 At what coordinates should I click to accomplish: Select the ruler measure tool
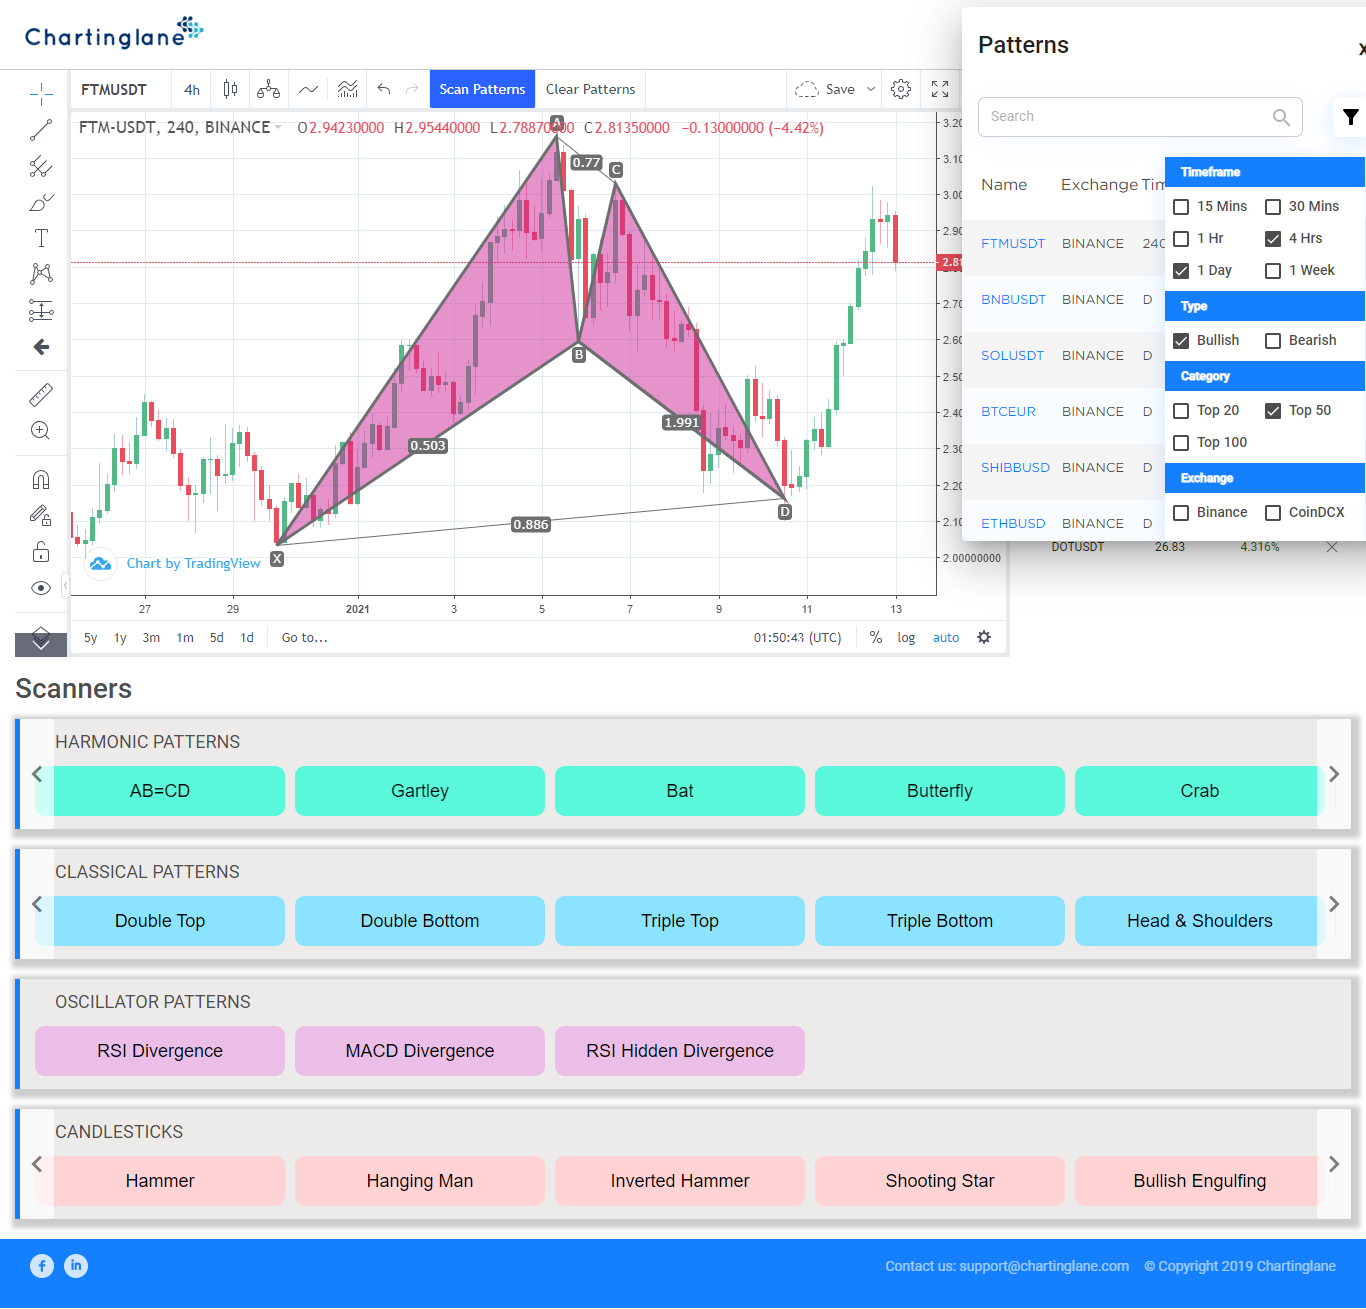pos(41,395)
